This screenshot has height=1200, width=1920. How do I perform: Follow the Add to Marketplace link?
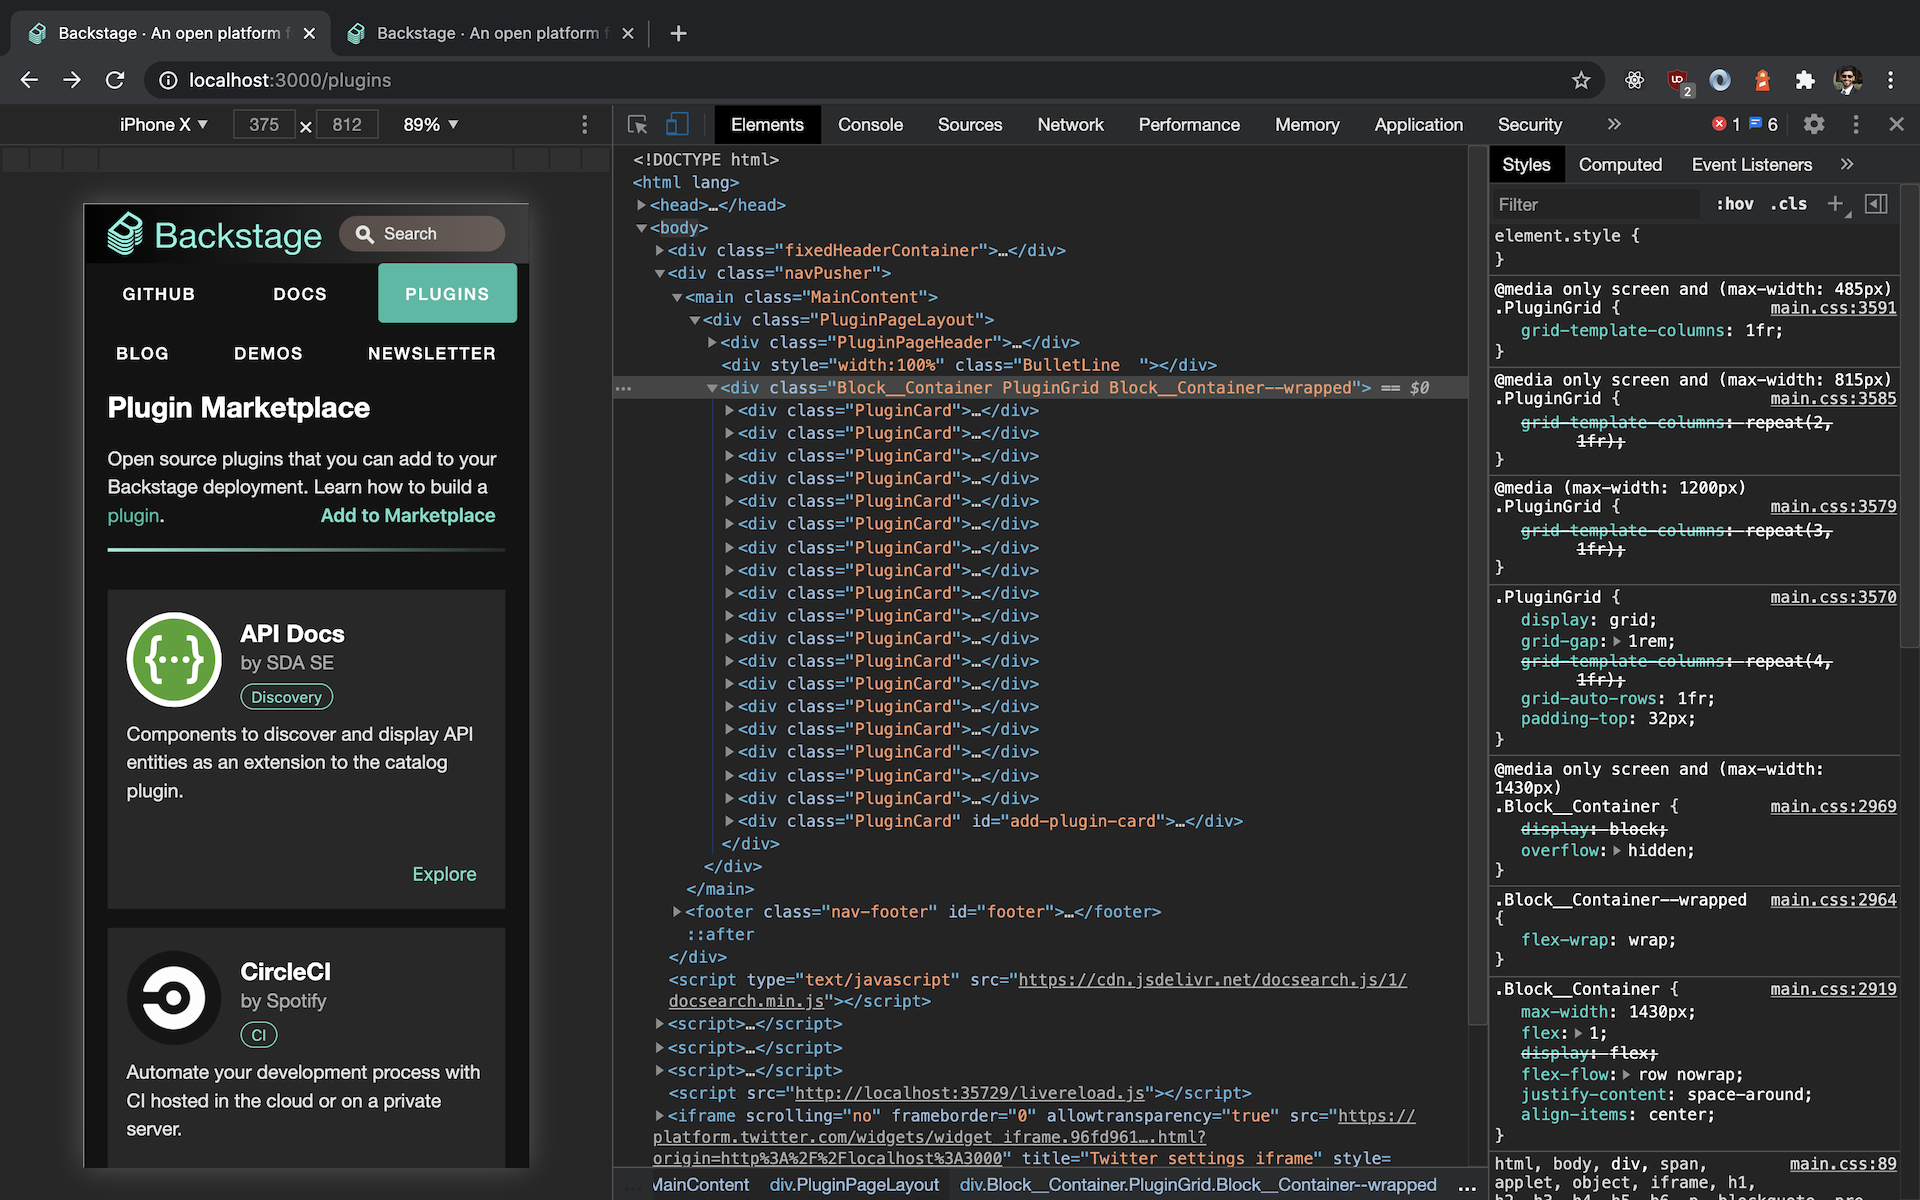408,516
